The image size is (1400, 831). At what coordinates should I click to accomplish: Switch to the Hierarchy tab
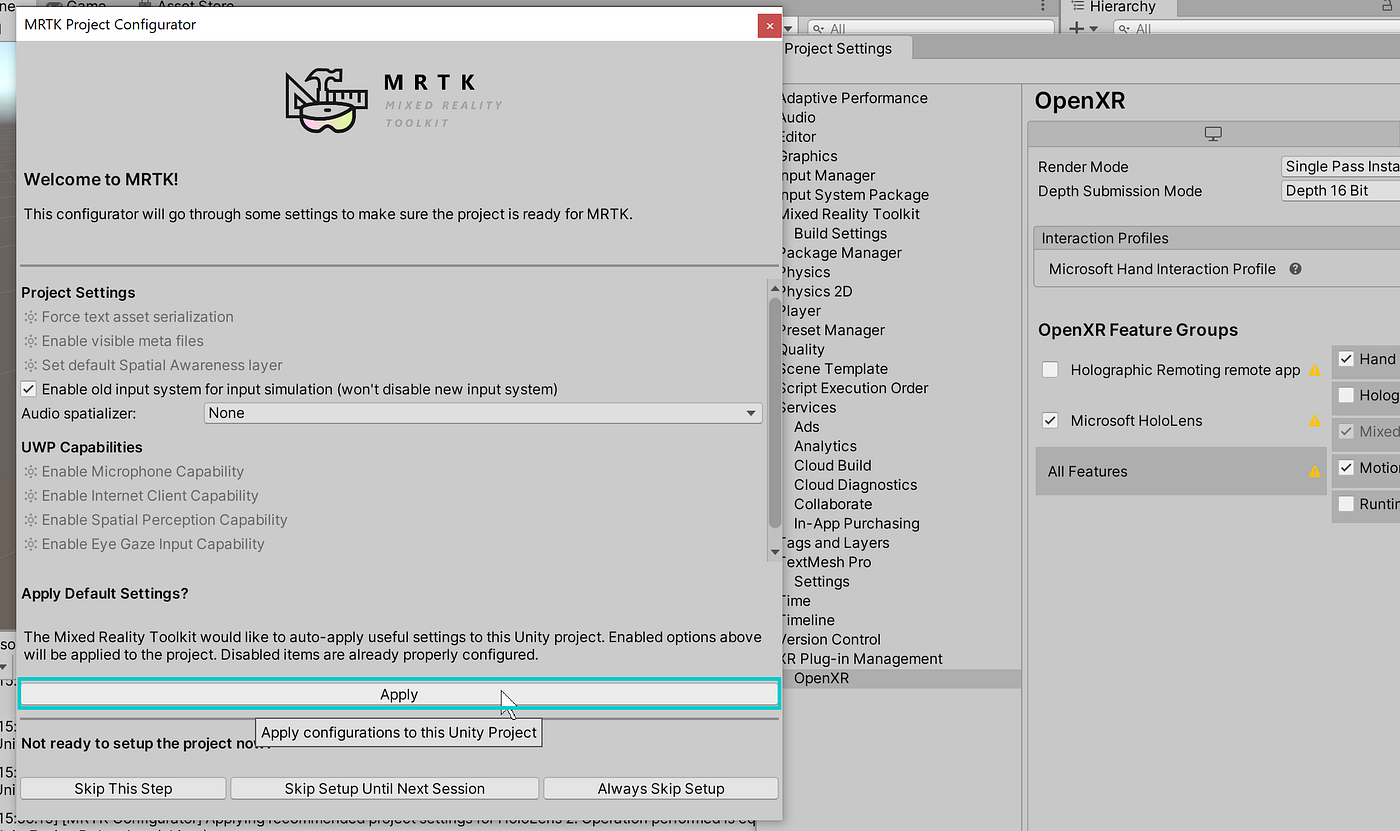1120,7
